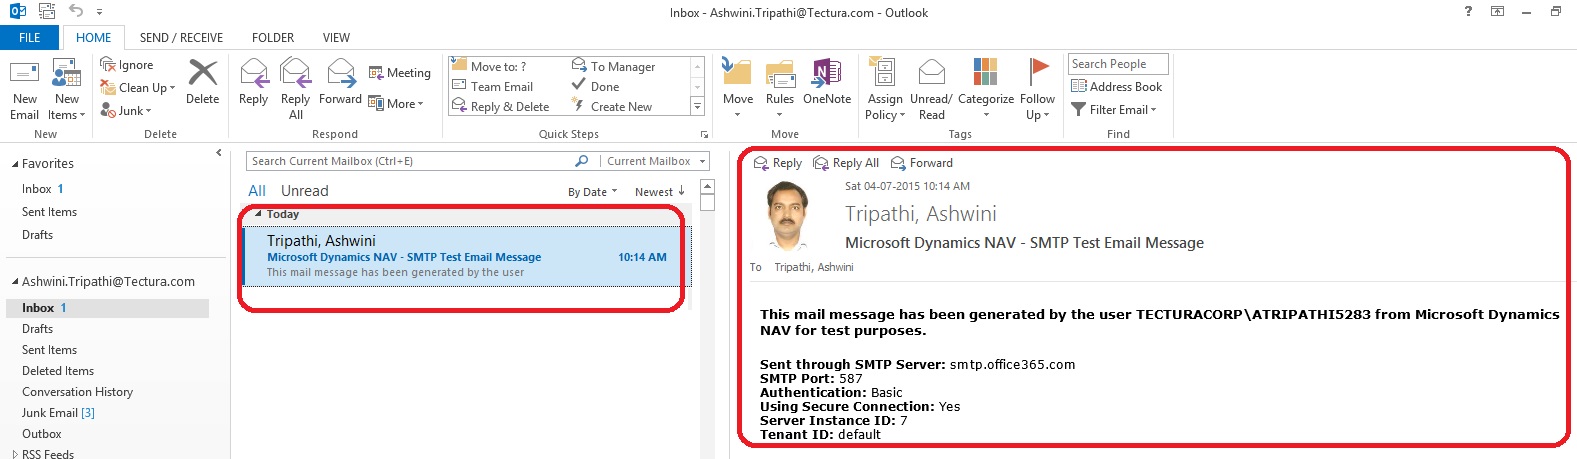
Task: Click the Search People field
Action: pos(1118,64)
